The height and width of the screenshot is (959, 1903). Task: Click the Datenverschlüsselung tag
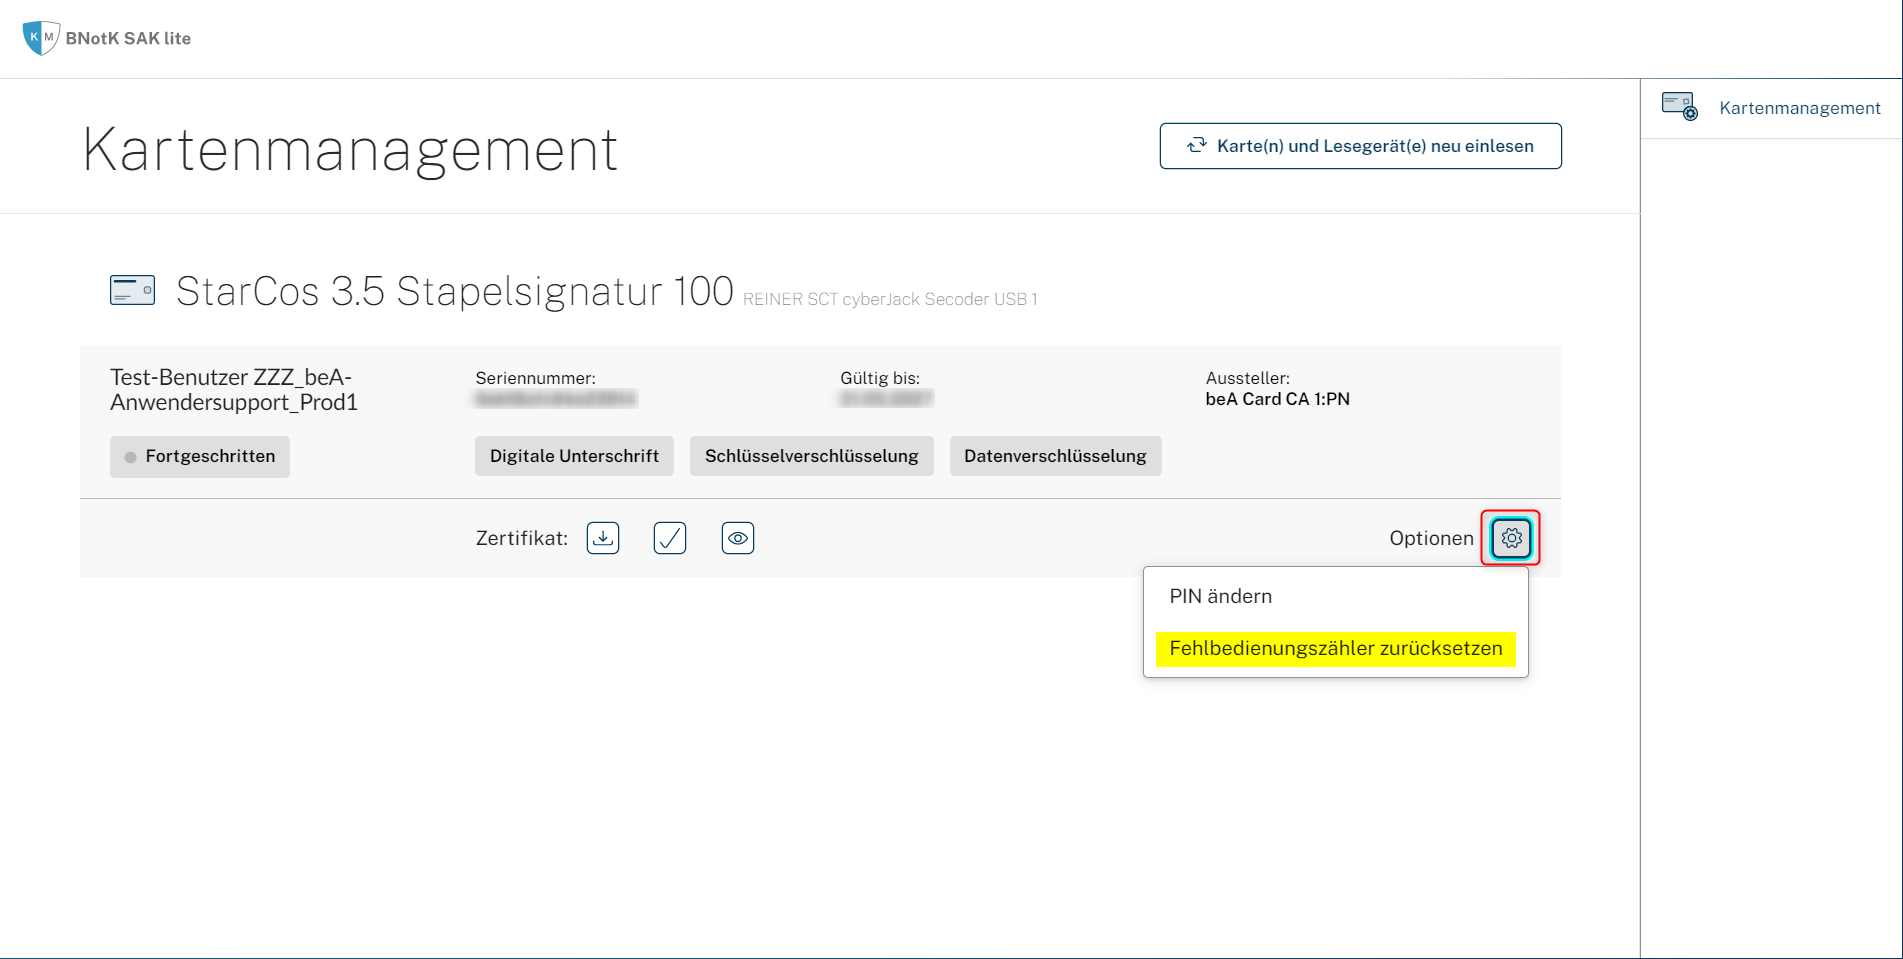click(x=1055, y=456)
